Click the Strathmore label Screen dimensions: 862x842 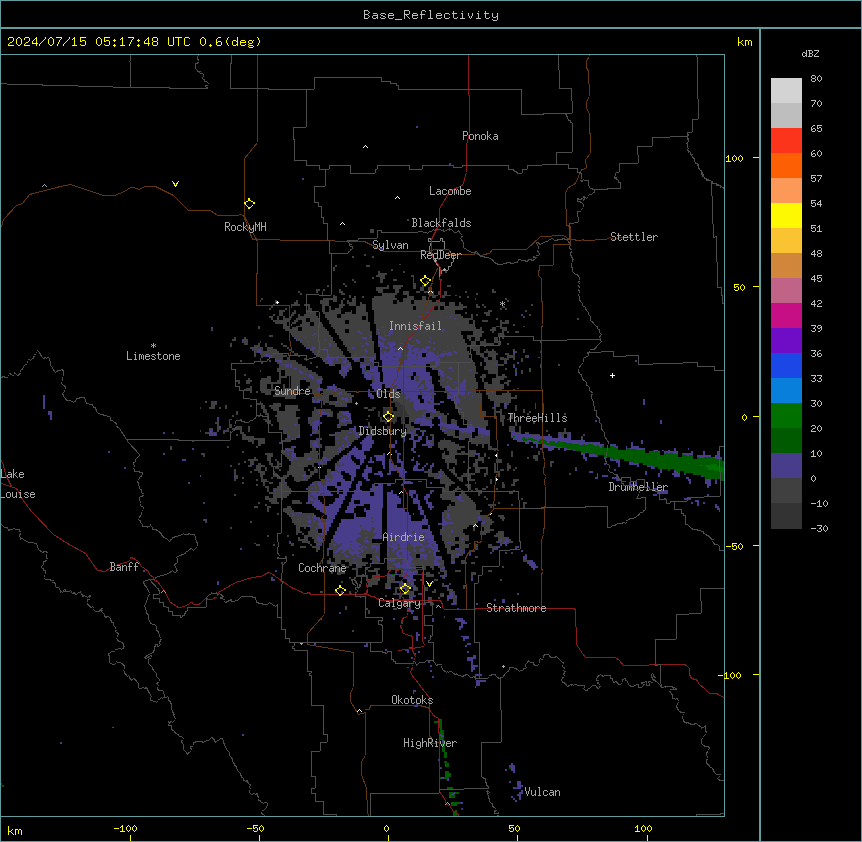516,608
